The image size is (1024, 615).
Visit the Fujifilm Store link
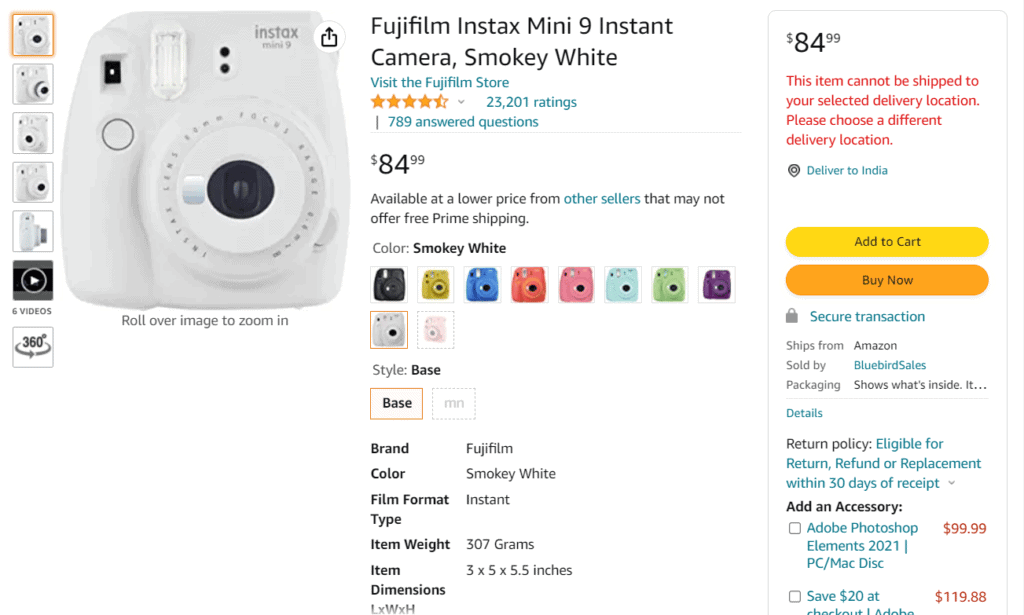440,82
